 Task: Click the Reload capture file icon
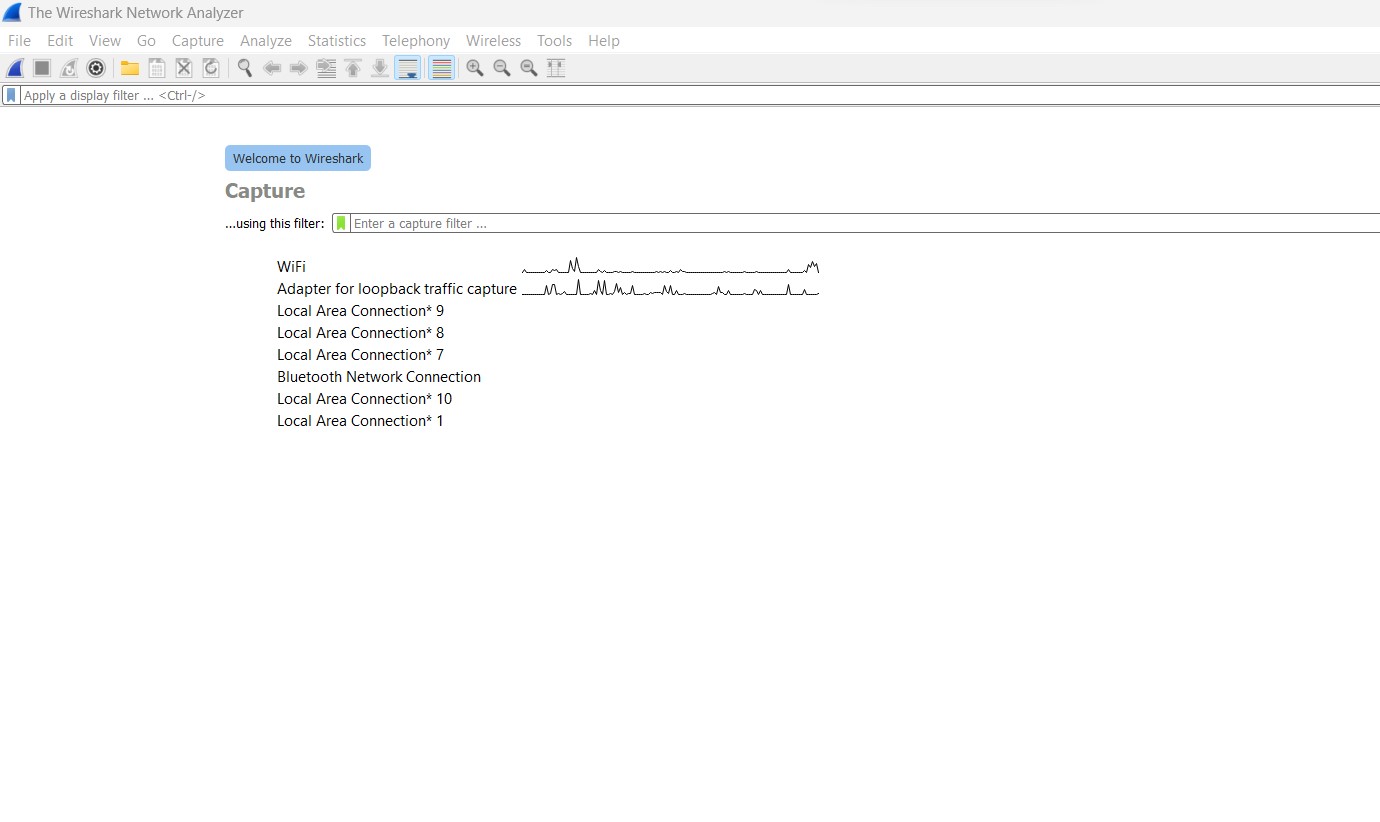tap(211, 68)
